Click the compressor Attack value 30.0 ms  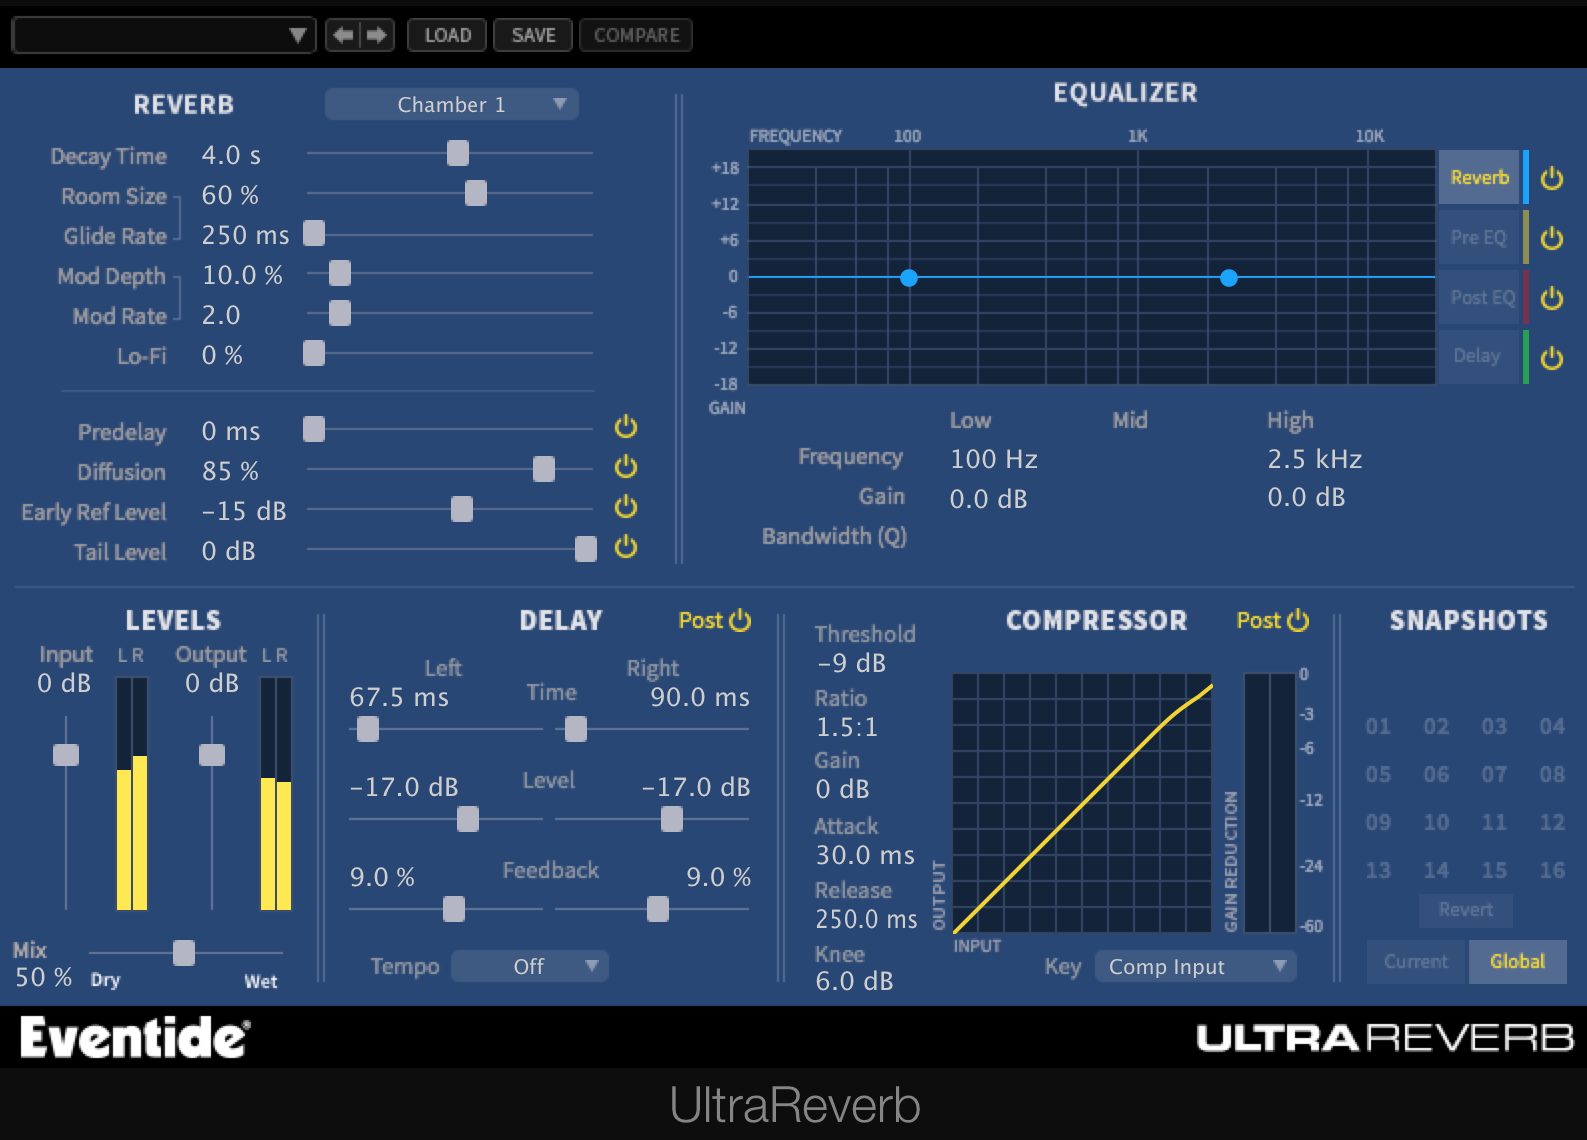[866, 855]
